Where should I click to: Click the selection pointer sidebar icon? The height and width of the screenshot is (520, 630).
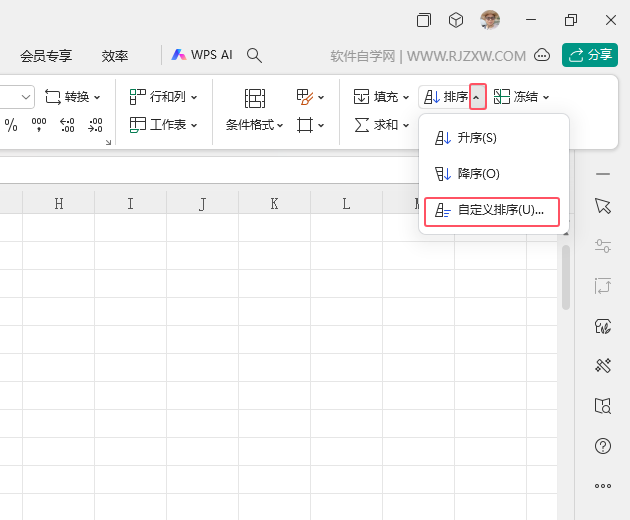pos(603,206)
